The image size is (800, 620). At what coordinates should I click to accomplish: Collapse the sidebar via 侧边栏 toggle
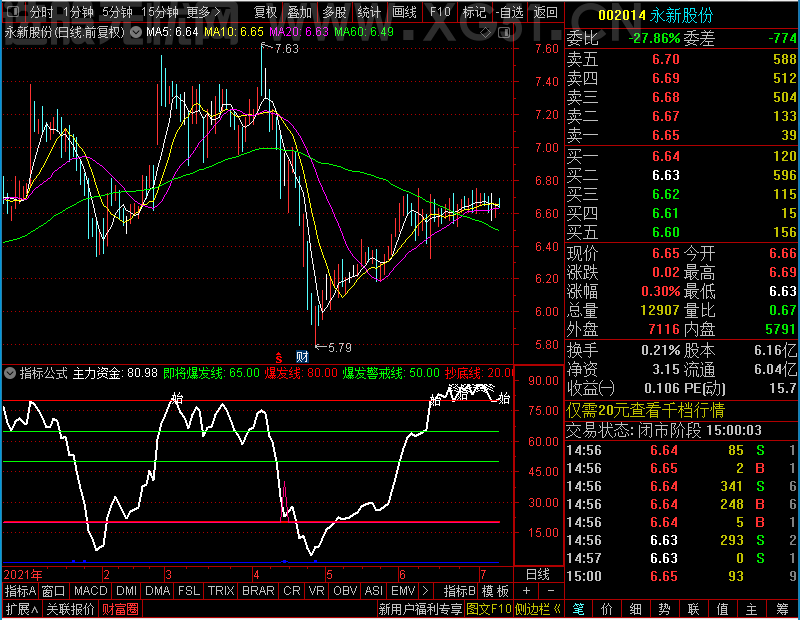pos(538,609)
